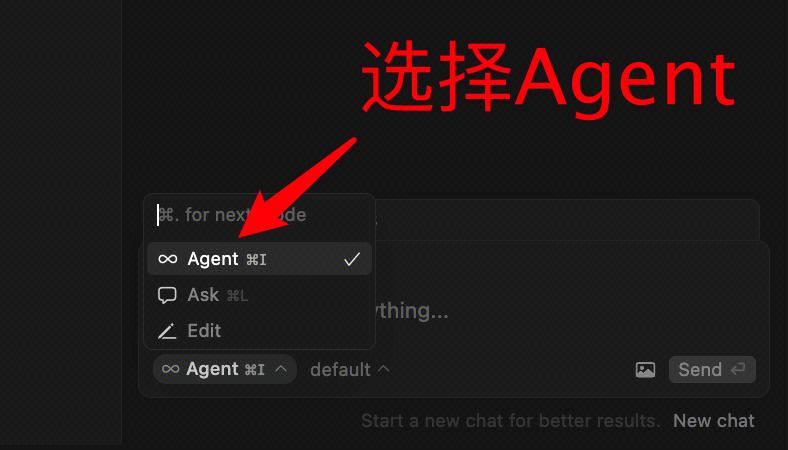Click the pencil icon beside Edit
This screenshot has width=788, height=450.
[x=167, y=331]
